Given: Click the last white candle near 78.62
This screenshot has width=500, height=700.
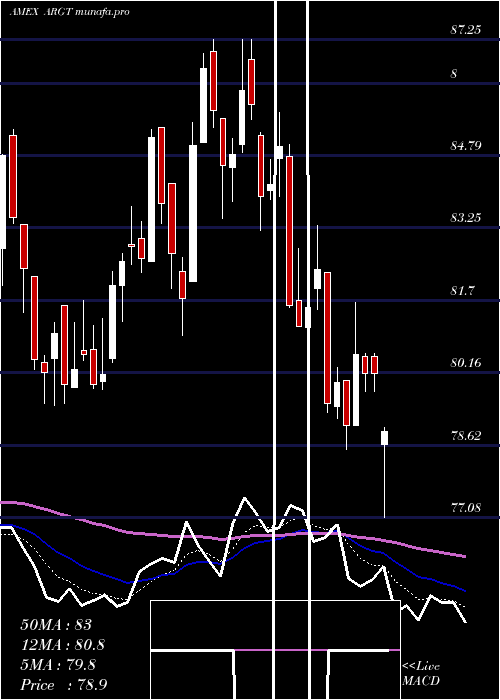Looking at the screenshot, I should pyautogui.click(x=384, y=438).
